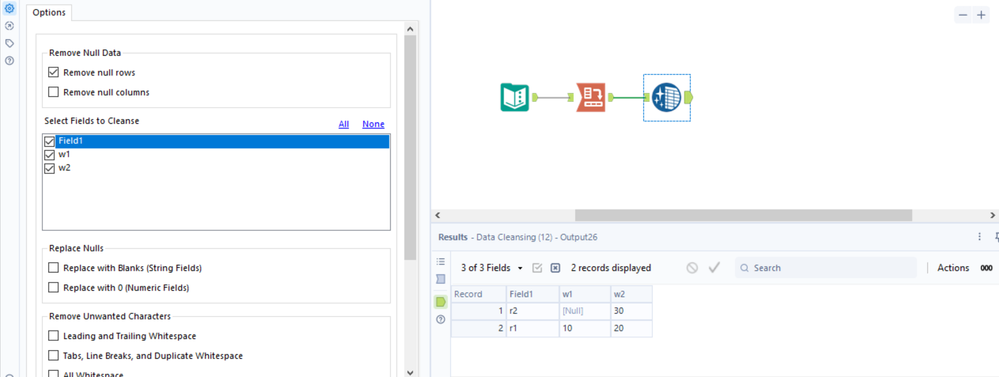Screen dimensions: 999x377
Task: Click the Input Data tool's output anchor
Action: point(536,97)
